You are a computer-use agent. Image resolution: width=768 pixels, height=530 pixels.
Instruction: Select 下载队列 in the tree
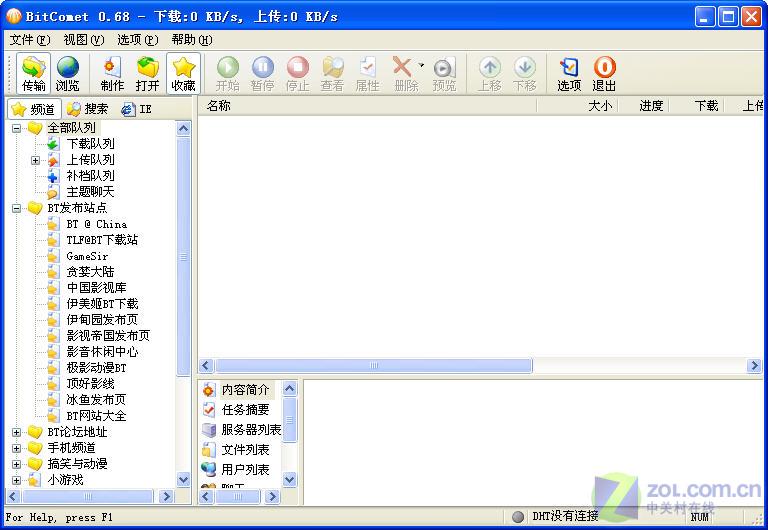point(91,144)
